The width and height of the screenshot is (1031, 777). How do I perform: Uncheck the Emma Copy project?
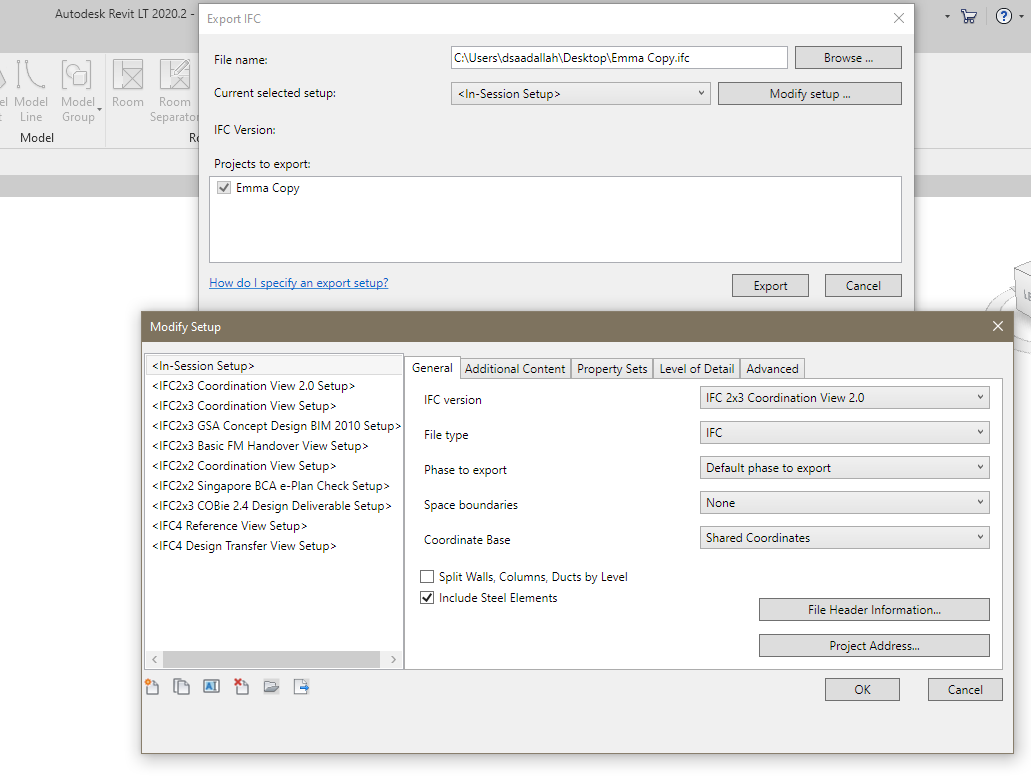(224, 187)
